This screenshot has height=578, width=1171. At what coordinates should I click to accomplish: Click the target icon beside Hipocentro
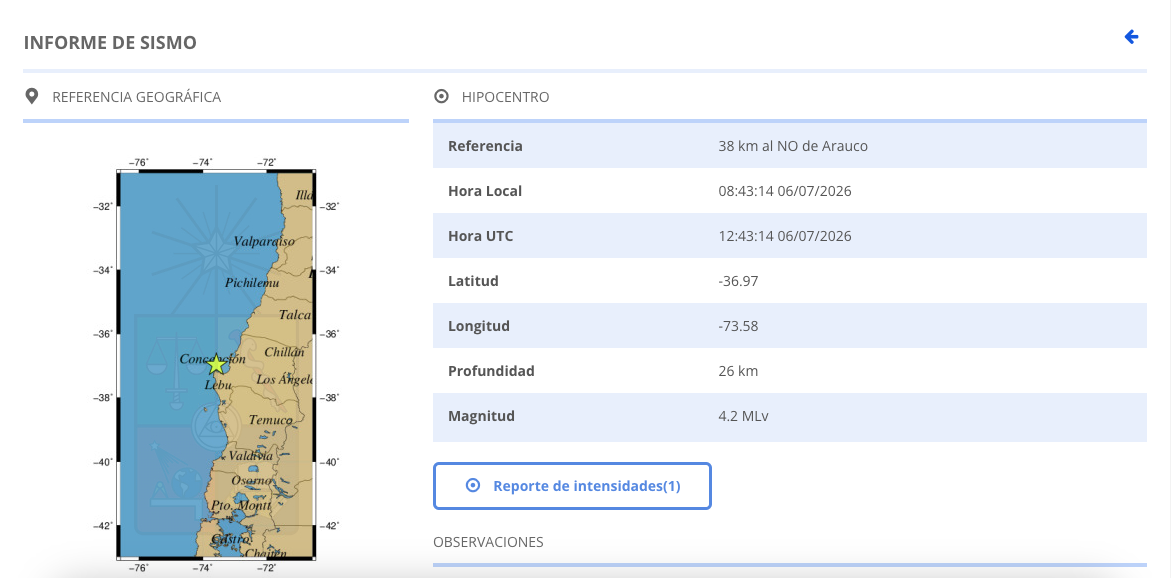[441, 96]
